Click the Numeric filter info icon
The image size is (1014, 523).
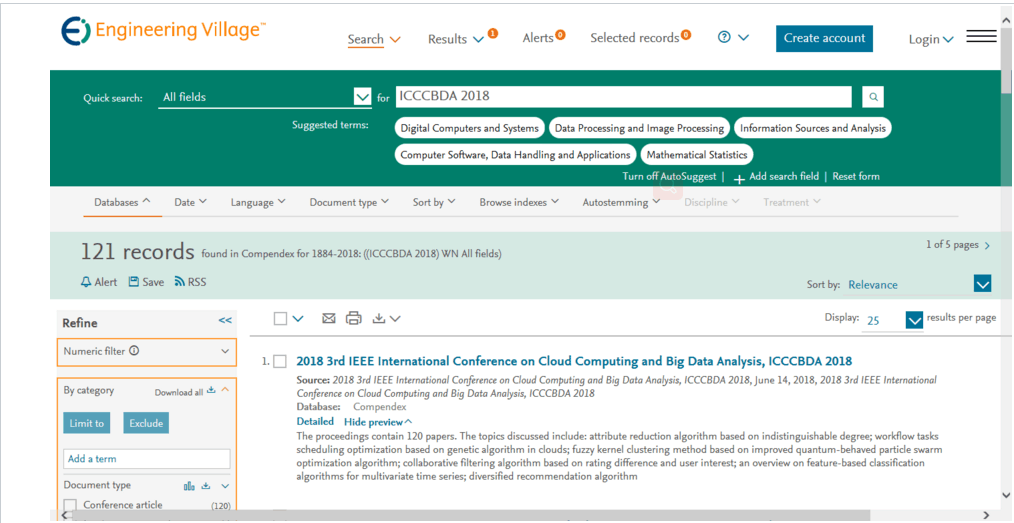[134, 351]
